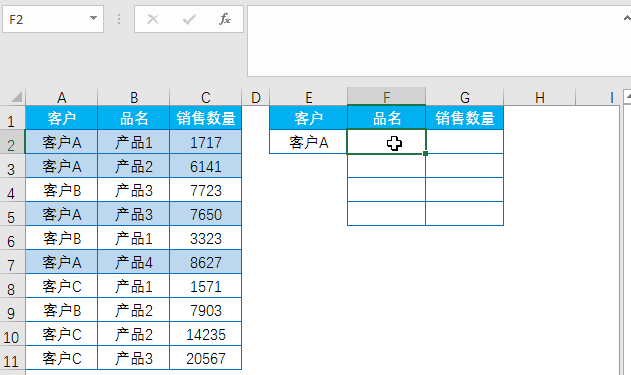The width and height of the screenshot is (631, 375).
Task: Select column A header
Action: click(62, 97)
